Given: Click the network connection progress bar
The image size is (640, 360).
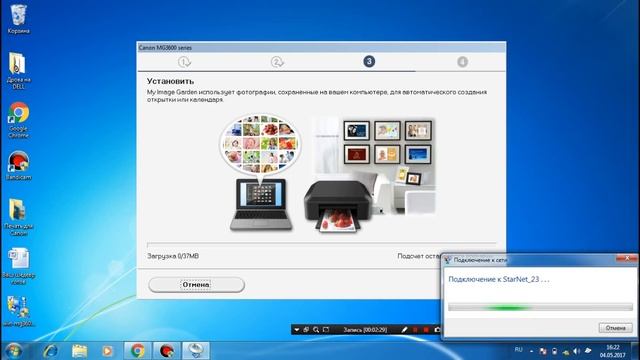Looking at the screenshot, I should [540, 307].
